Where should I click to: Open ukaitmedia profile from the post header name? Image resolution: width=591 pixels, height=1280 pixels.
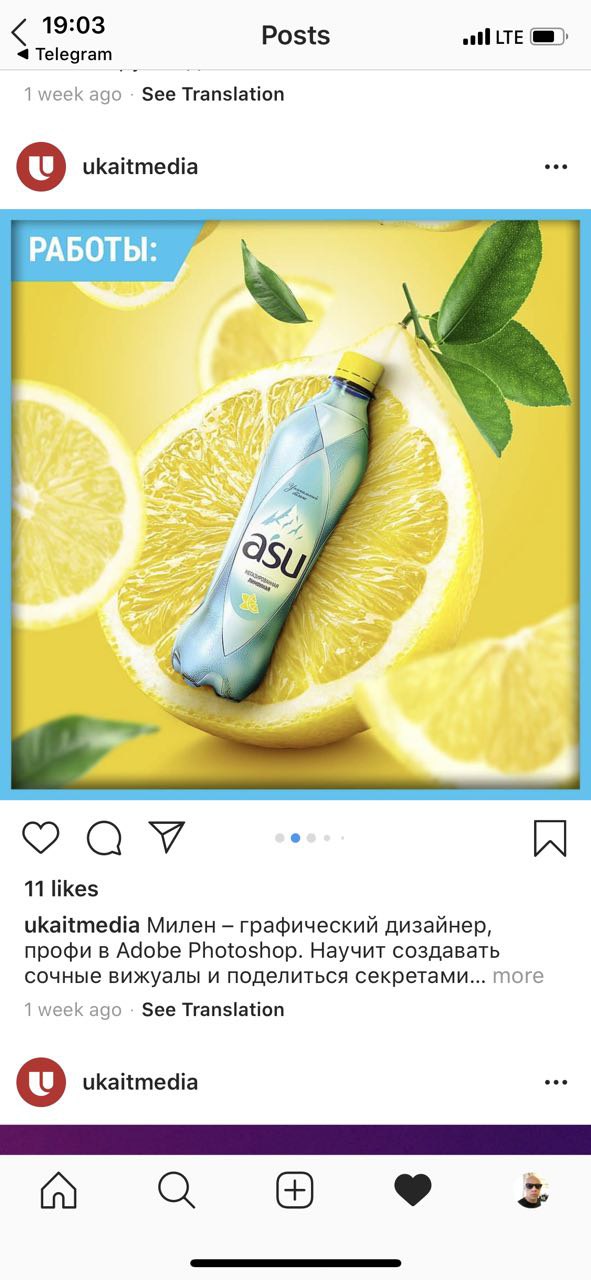click(x=140, y=167)
